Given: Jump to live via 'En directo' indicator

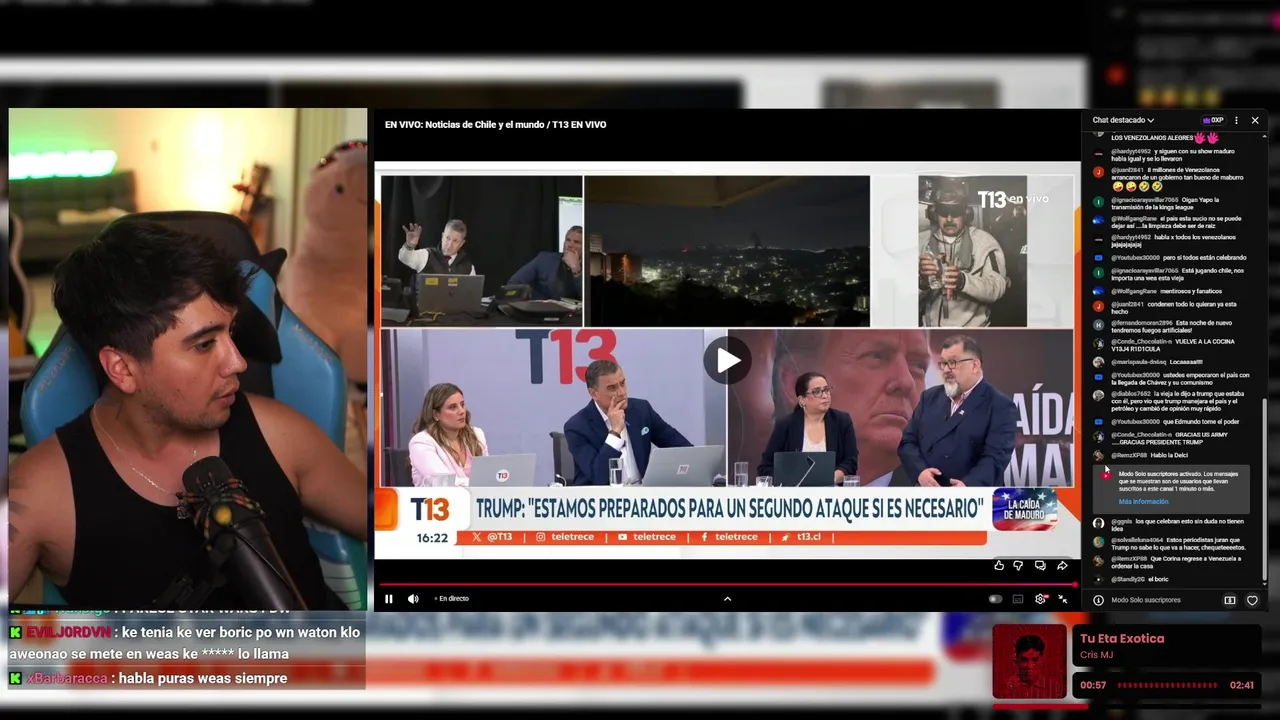Looking at the screenshot, I should coord(452,599).
